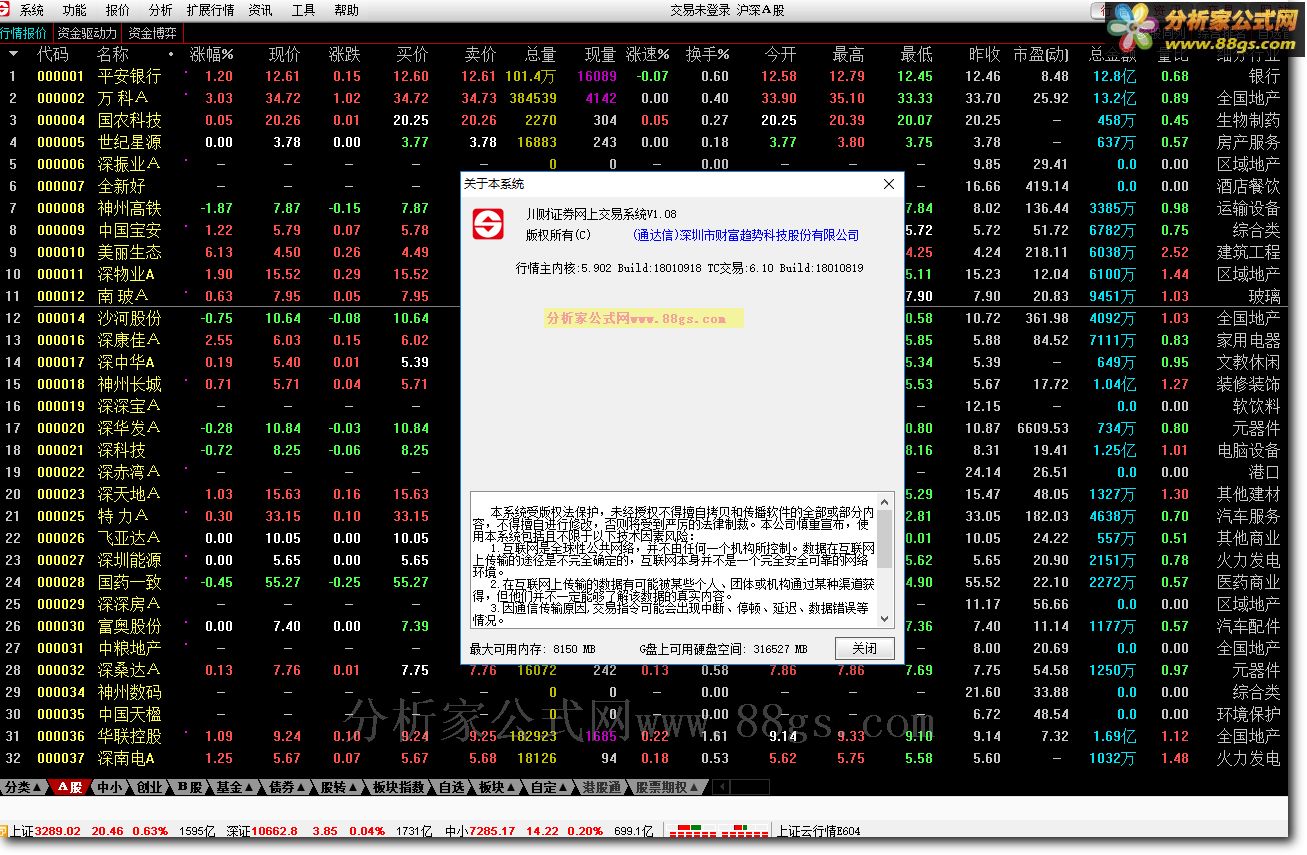1307x855 pixels.
Task: Click the small icon before 上证 in status bar
Action: point(4,831)
